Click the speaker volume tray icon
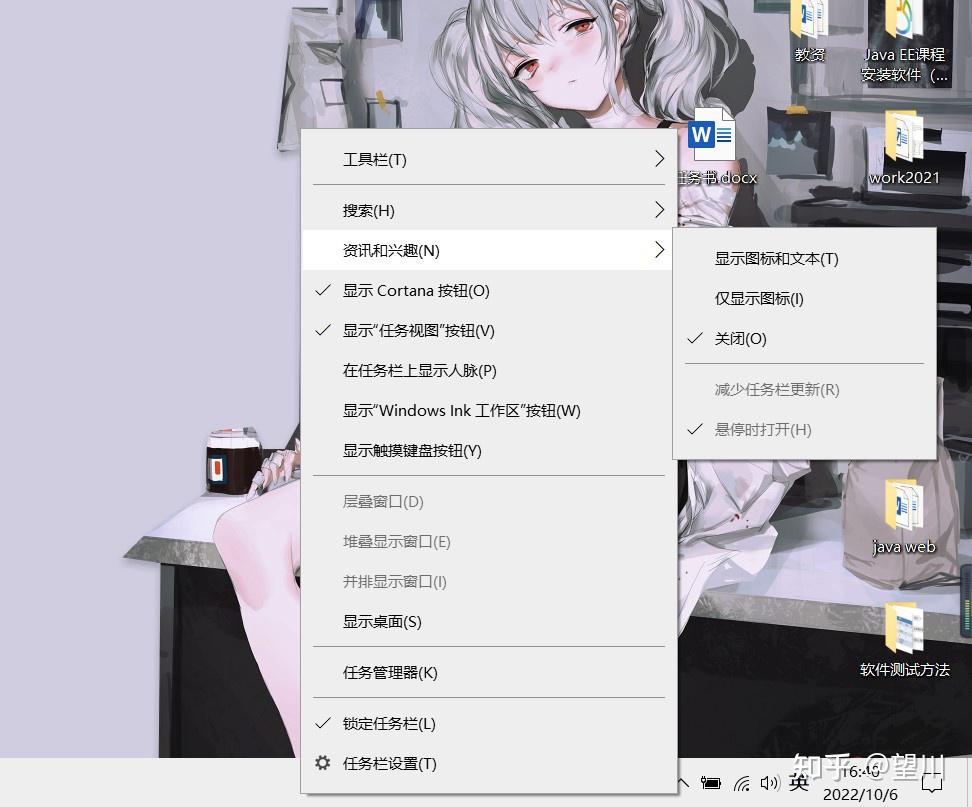Screen dimensions: 972x807 [x=769, y=783]
